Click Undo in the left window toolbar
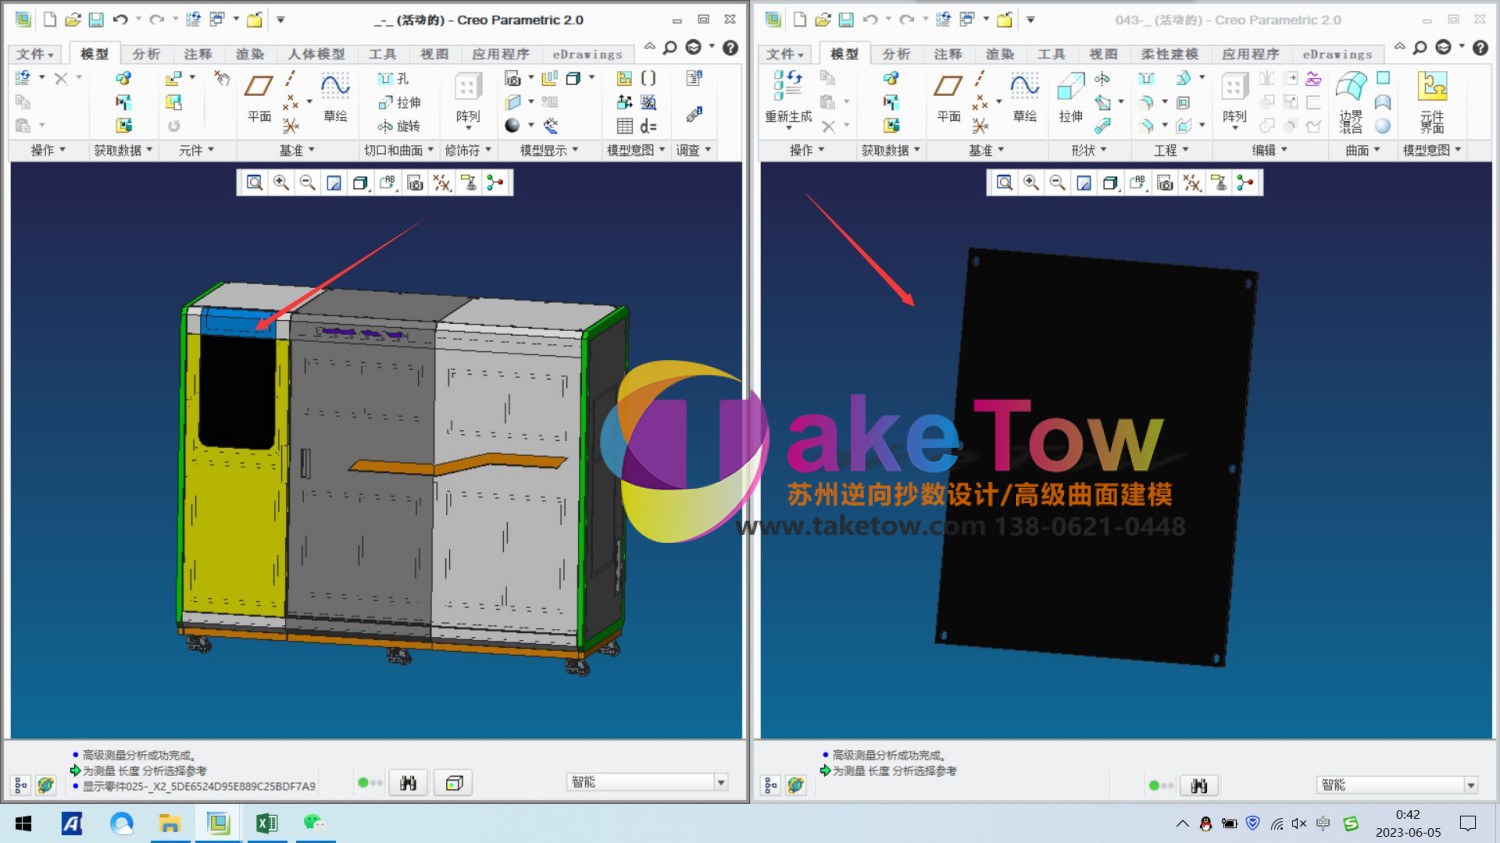Viewport: 1500px width, 843px height. tap(120, 20)
